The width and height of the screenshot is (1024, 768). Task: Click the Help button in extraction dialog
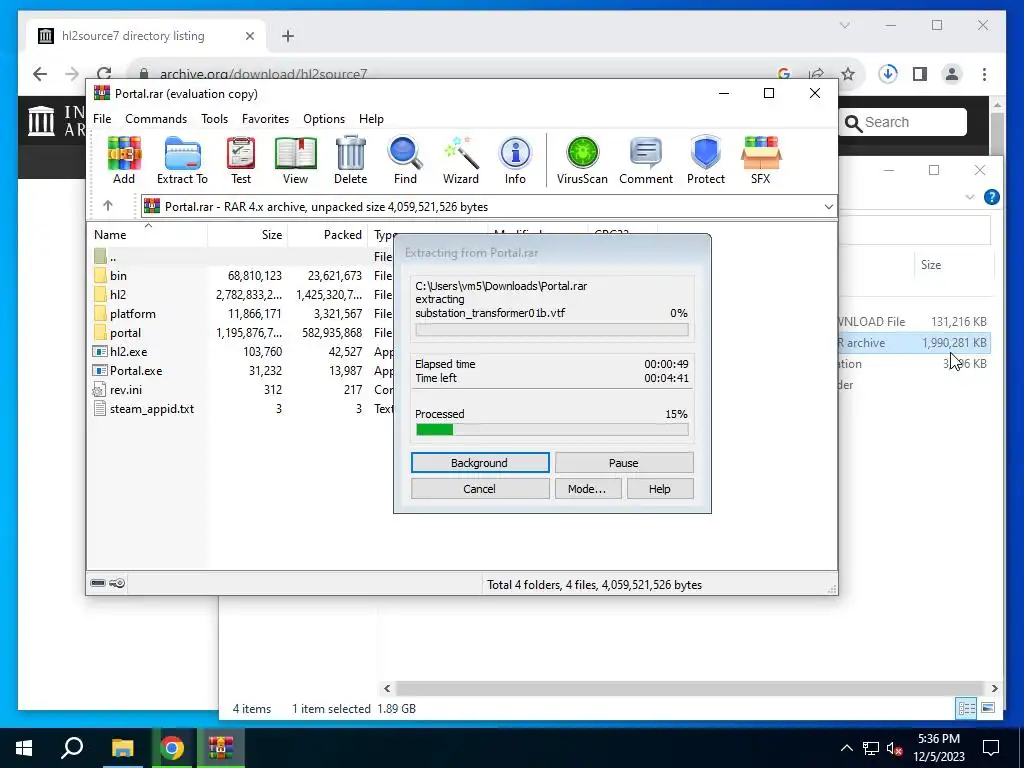pyautogui.click(x=660, y=489)
